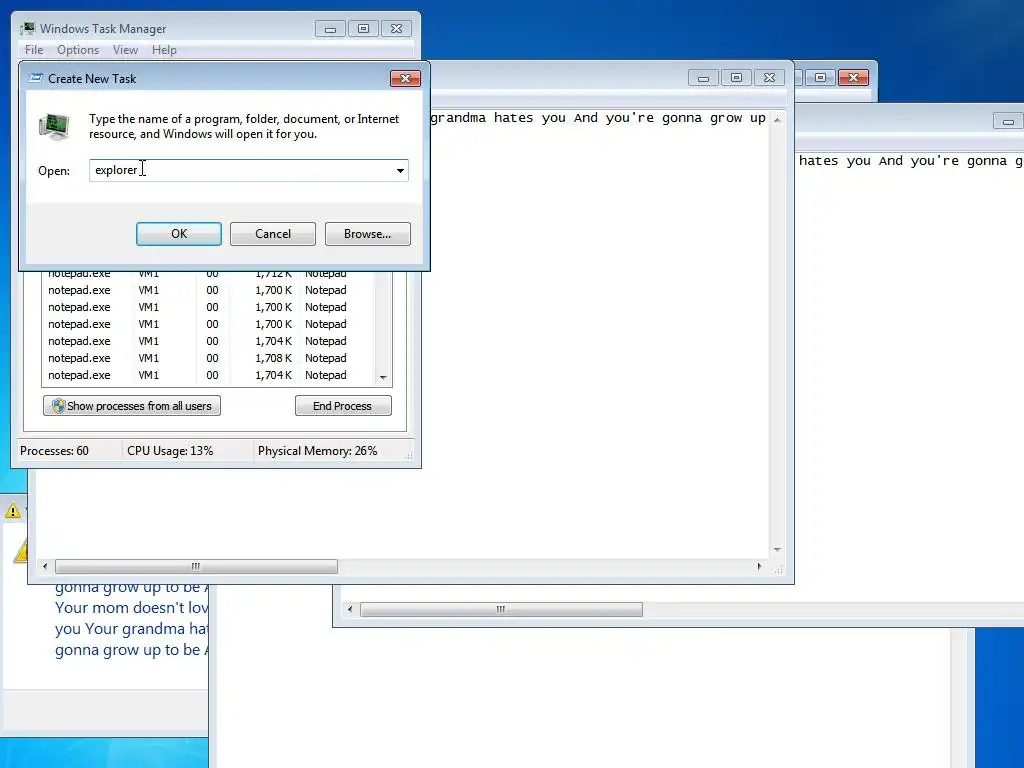Image resolution: width=1024 pixels, height=768 pixels.
Task: Maximize the front Notepad window
Action: pos(736,78)
